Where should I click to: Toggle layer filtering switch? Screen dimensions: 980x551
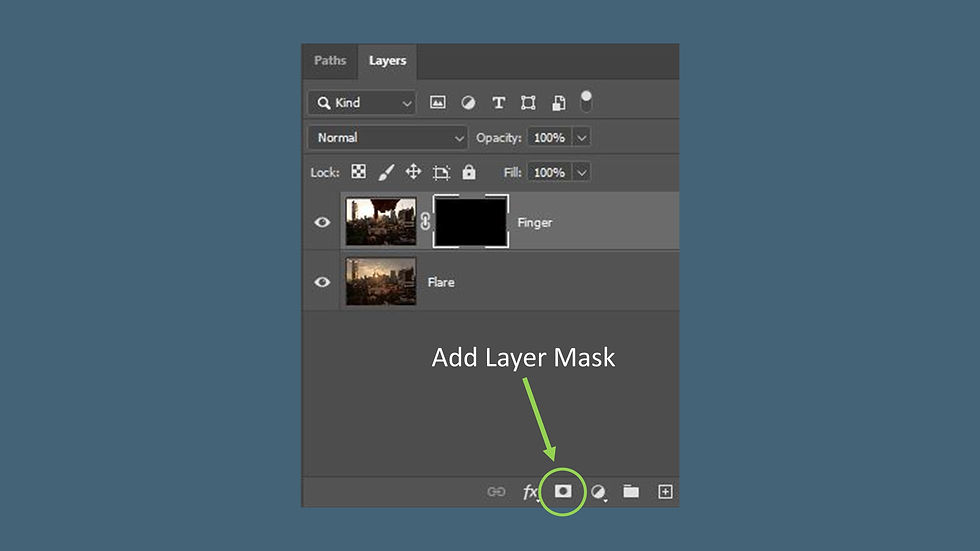click(x=586, y=101)
